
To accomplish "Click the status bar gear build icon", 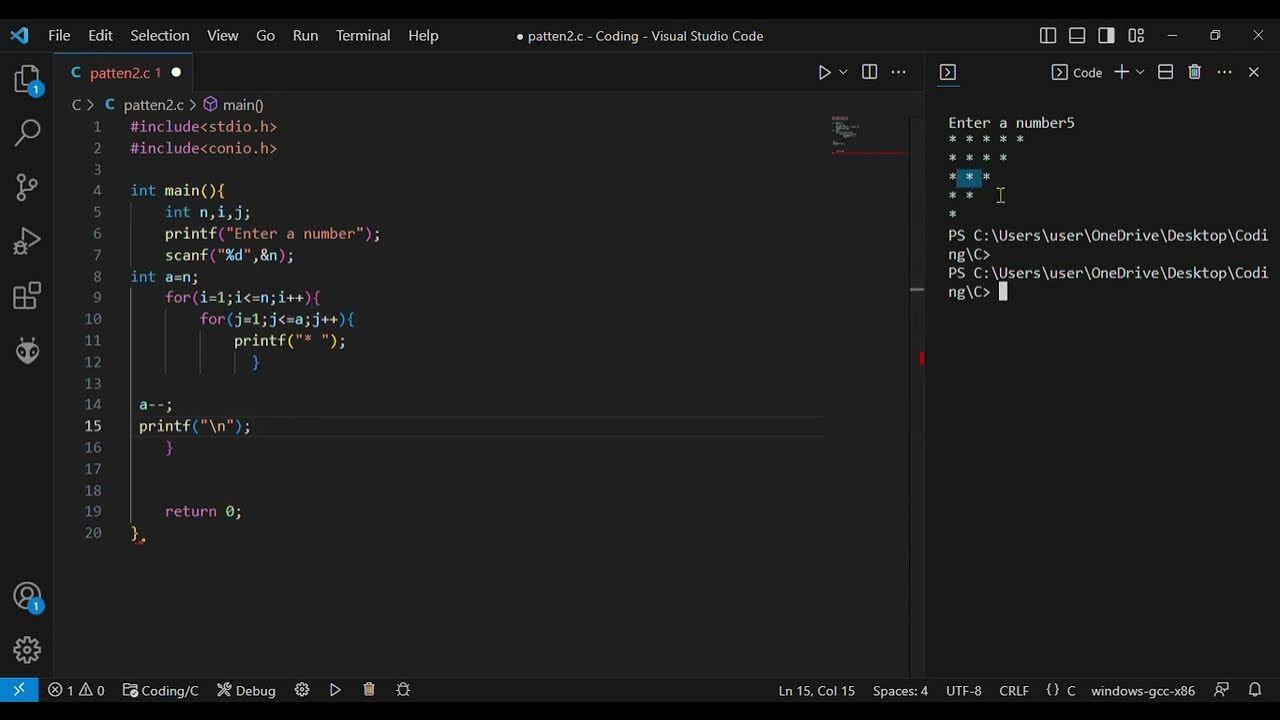I will 302,690.
